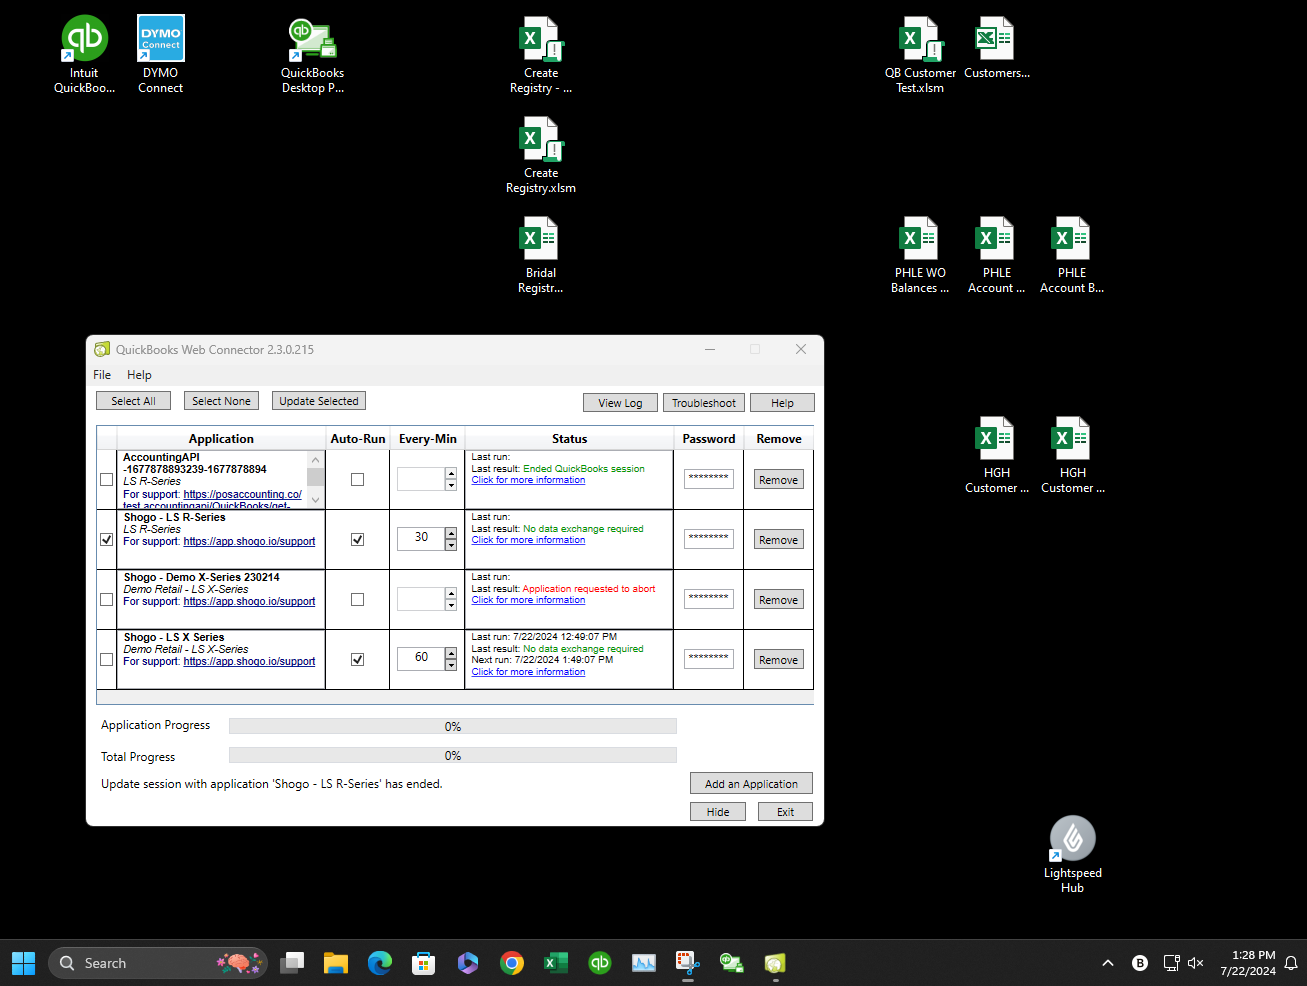Open notifications bell in system tray

(1291, 963)
